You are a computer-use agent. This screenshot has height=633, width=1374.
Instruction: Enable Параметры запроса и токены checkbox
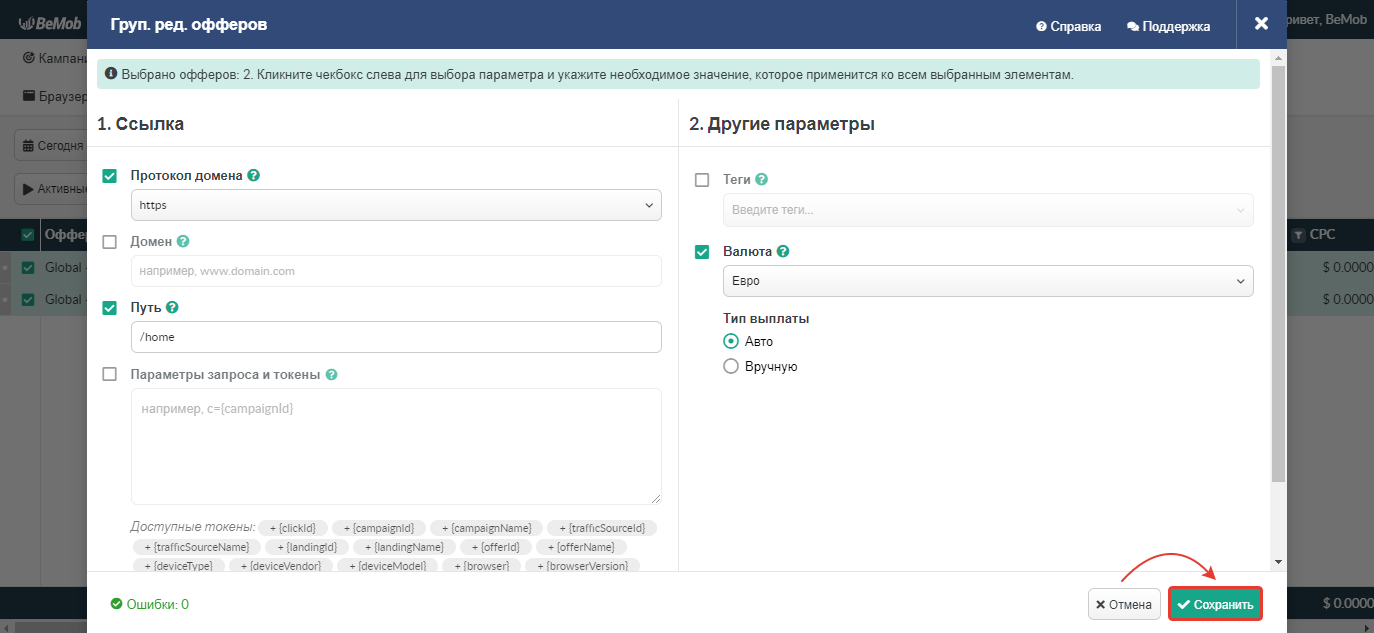110,375
